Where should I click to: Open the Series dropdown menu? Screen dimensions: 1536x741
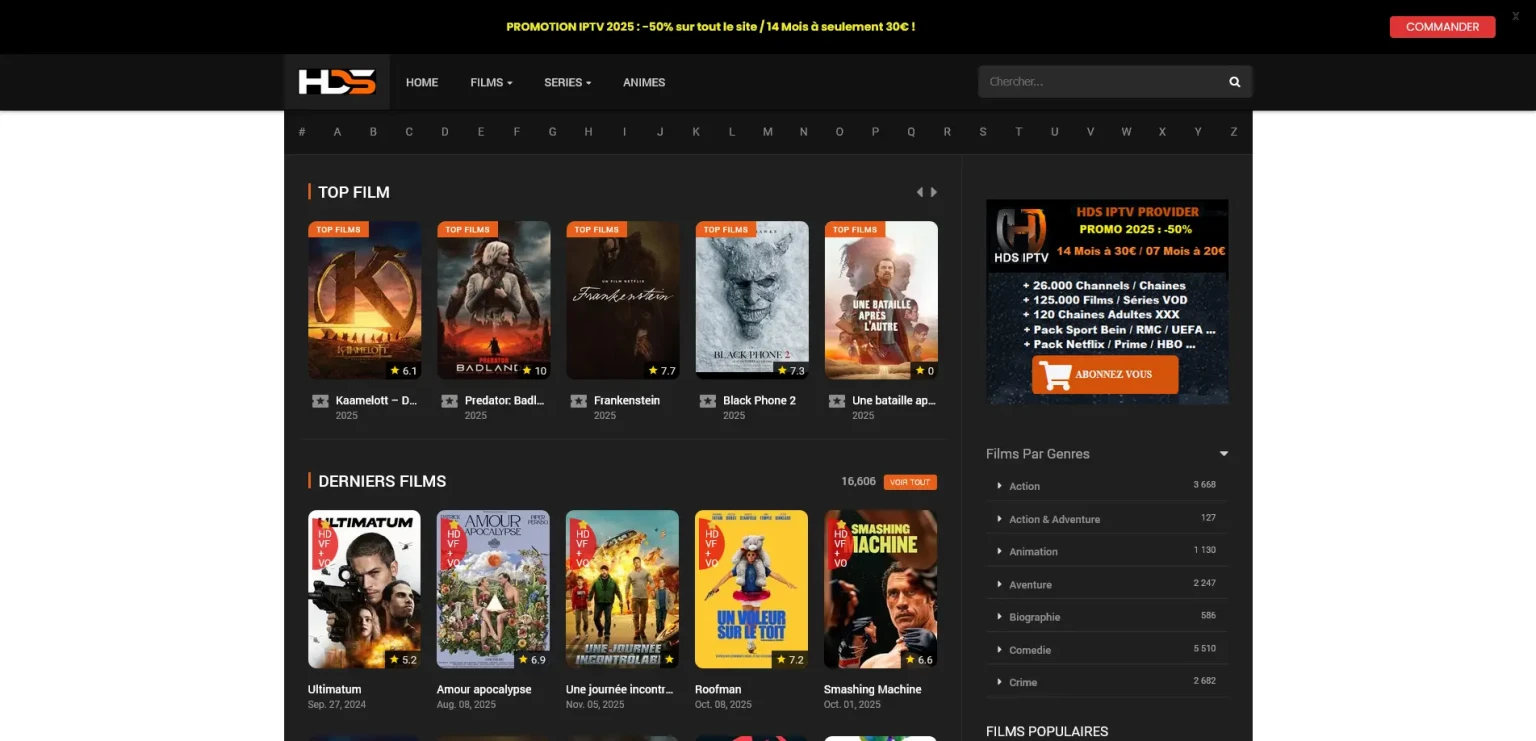coord(567,82)
